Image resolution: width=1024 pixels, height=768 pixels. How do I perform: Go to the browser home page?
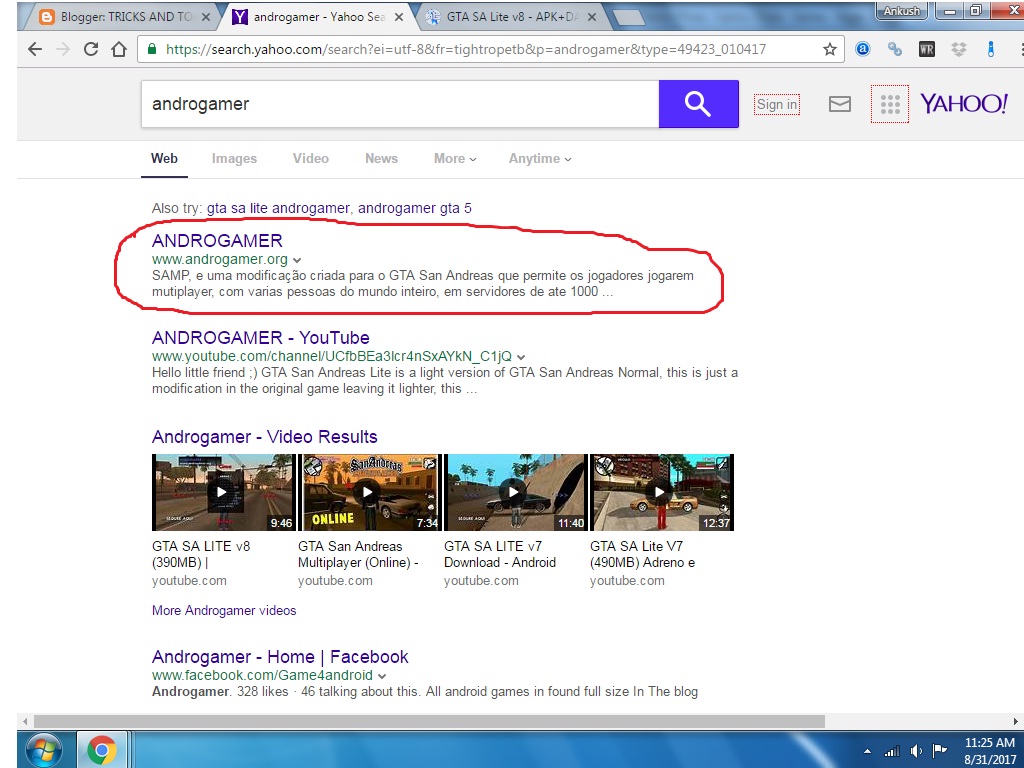click(x=119, y=49)
